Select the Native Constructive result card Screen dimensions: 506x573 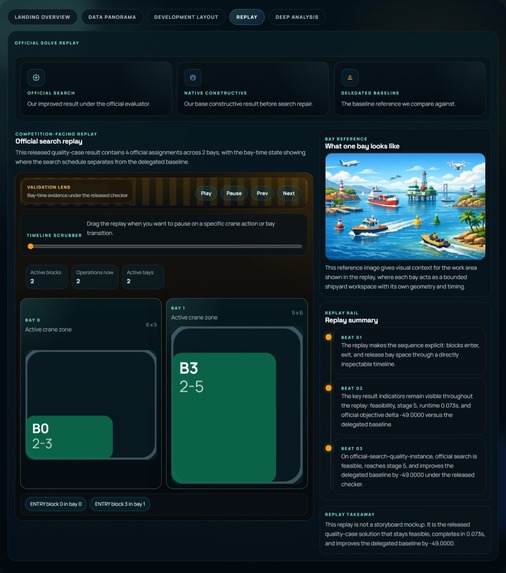(x=253, y=89)
